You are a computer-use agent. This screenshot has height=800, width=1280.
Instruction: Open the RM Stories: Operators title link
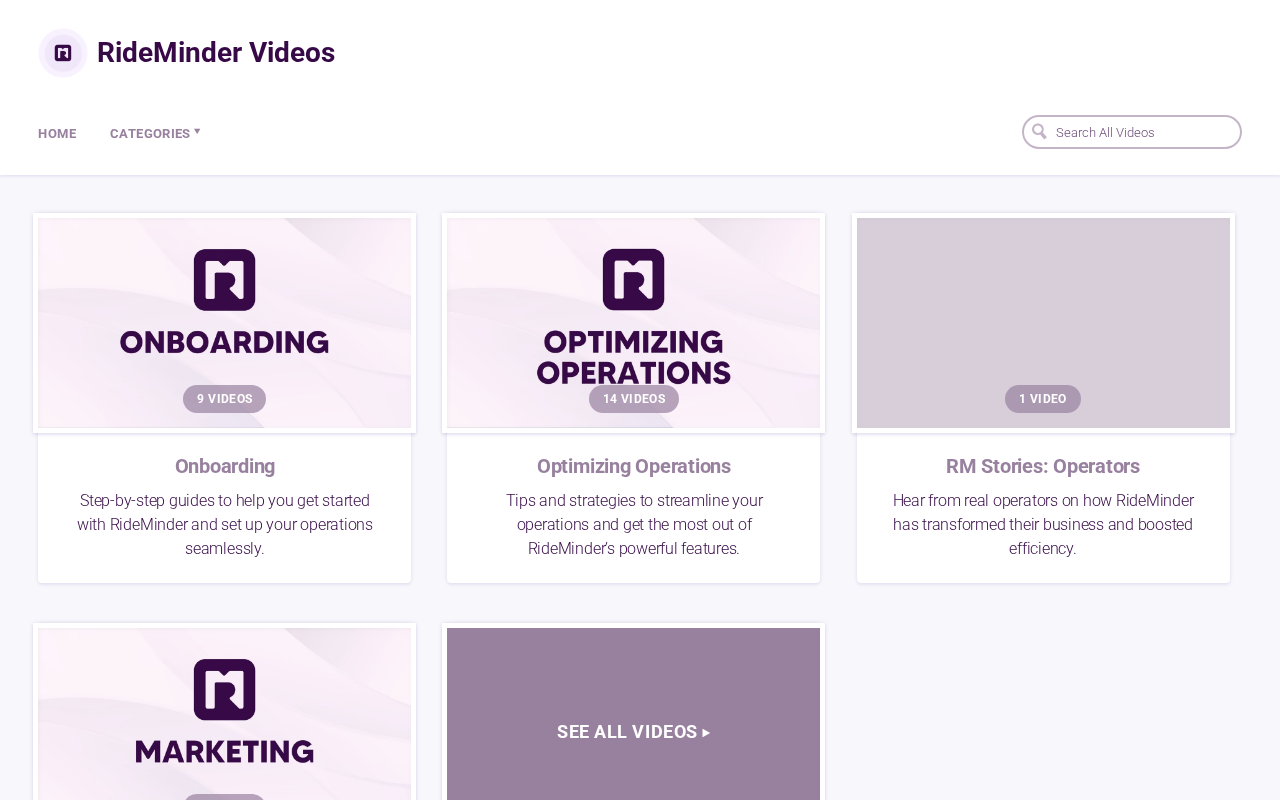(1043, 466)
